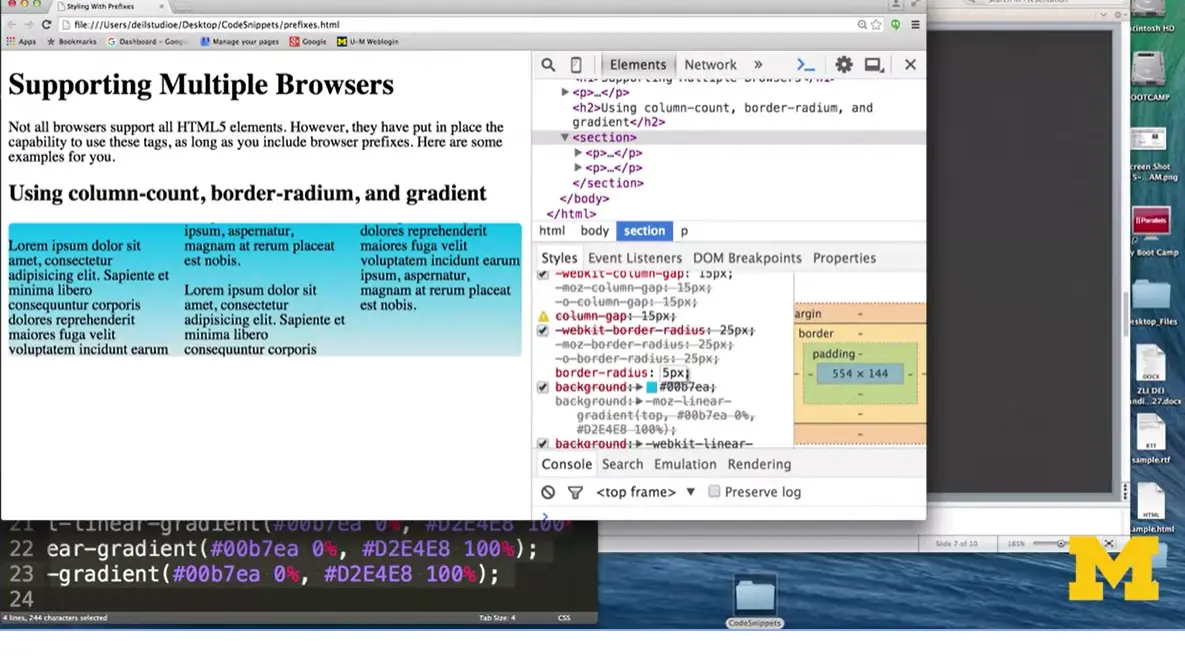This screenshot has height=666, width=1185.
Task: Open the console filter funnel icon
Action: pyautogui.click(x=575, y=491)
